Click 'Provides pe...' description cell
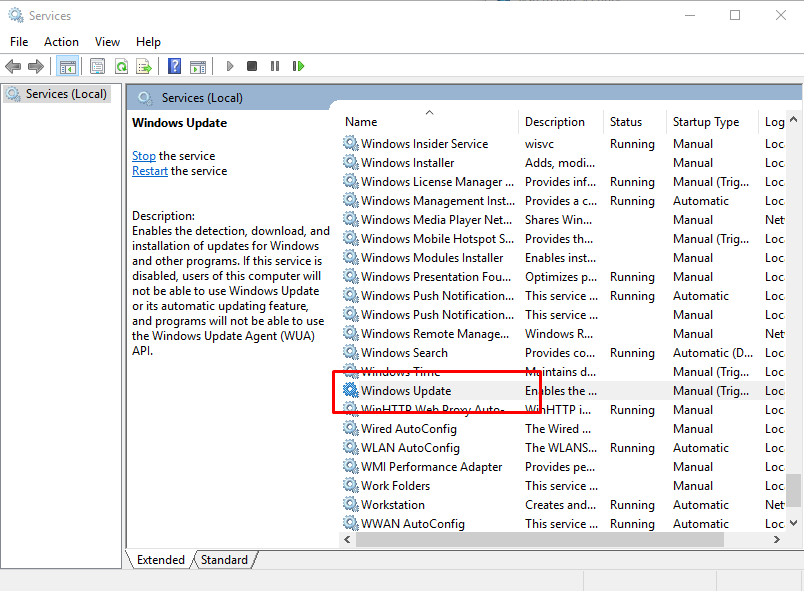 [x=560, y=467]
